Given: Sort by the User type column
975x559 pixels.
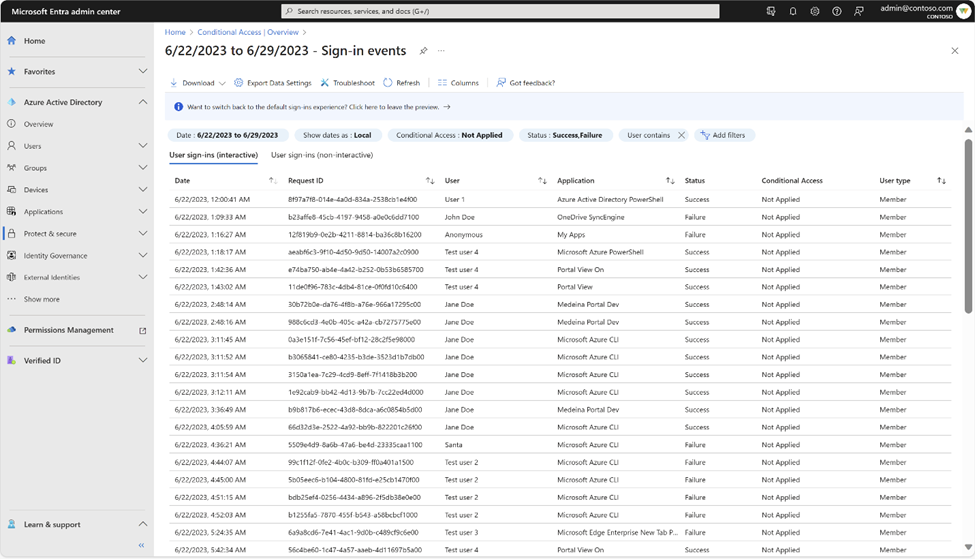Looking at the screenshot, I should [x=941, y=181].
